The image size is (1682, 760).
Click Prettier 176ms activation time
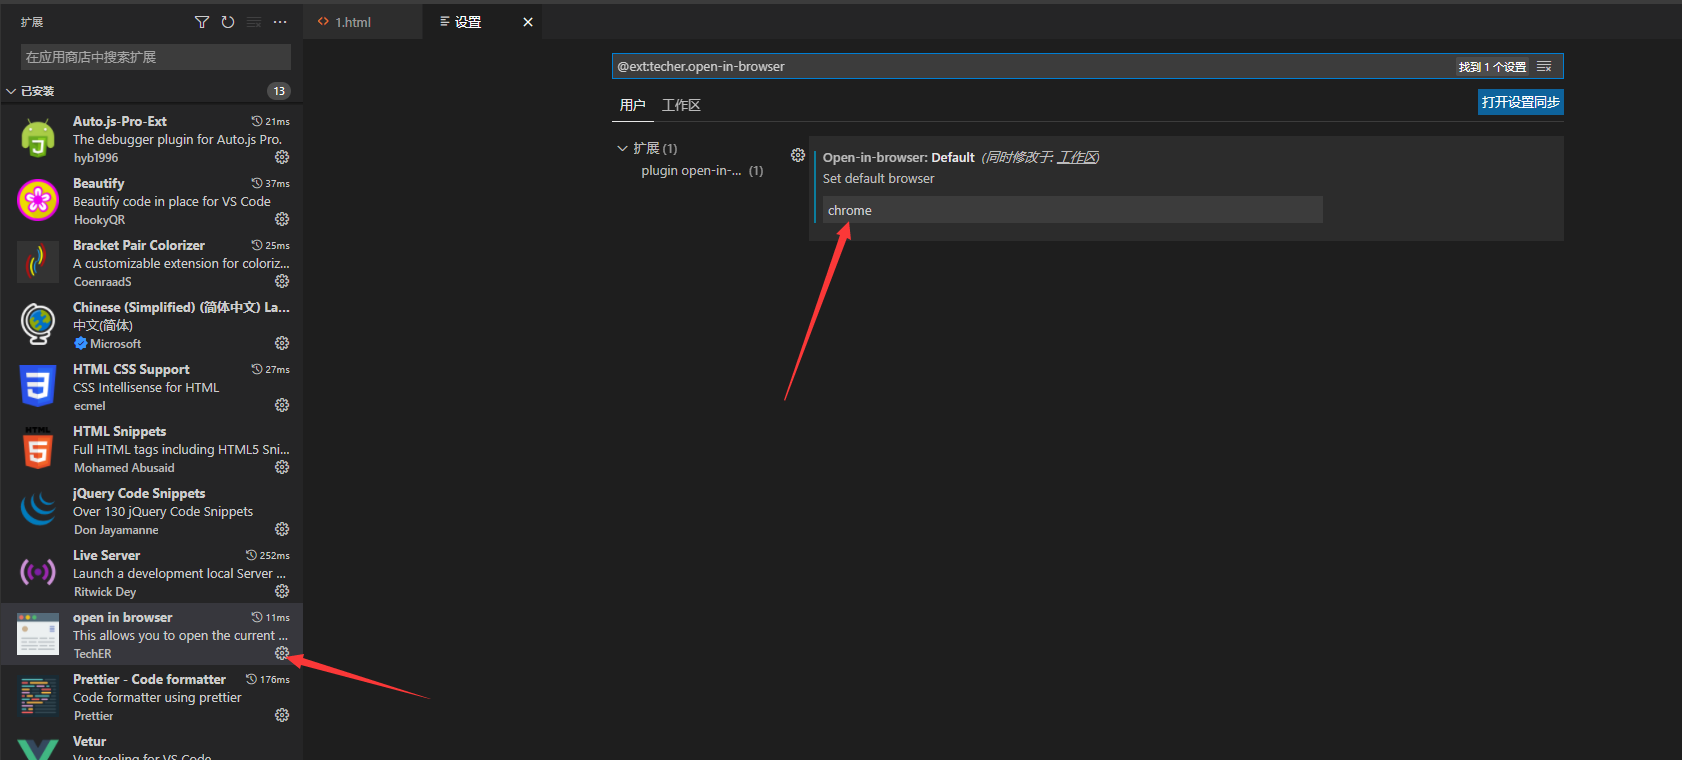point(268,679)
